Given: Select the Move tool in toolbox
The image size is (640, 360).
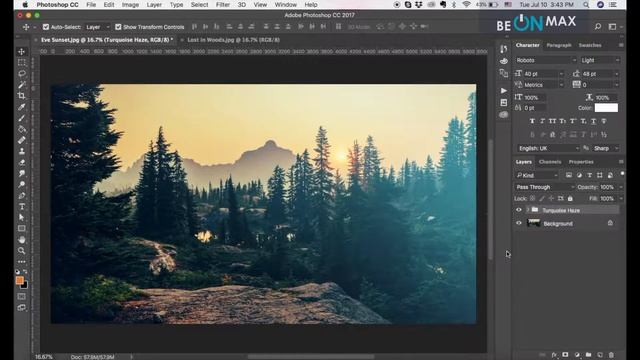Looking at the screenshot, I should click(22, 51).
